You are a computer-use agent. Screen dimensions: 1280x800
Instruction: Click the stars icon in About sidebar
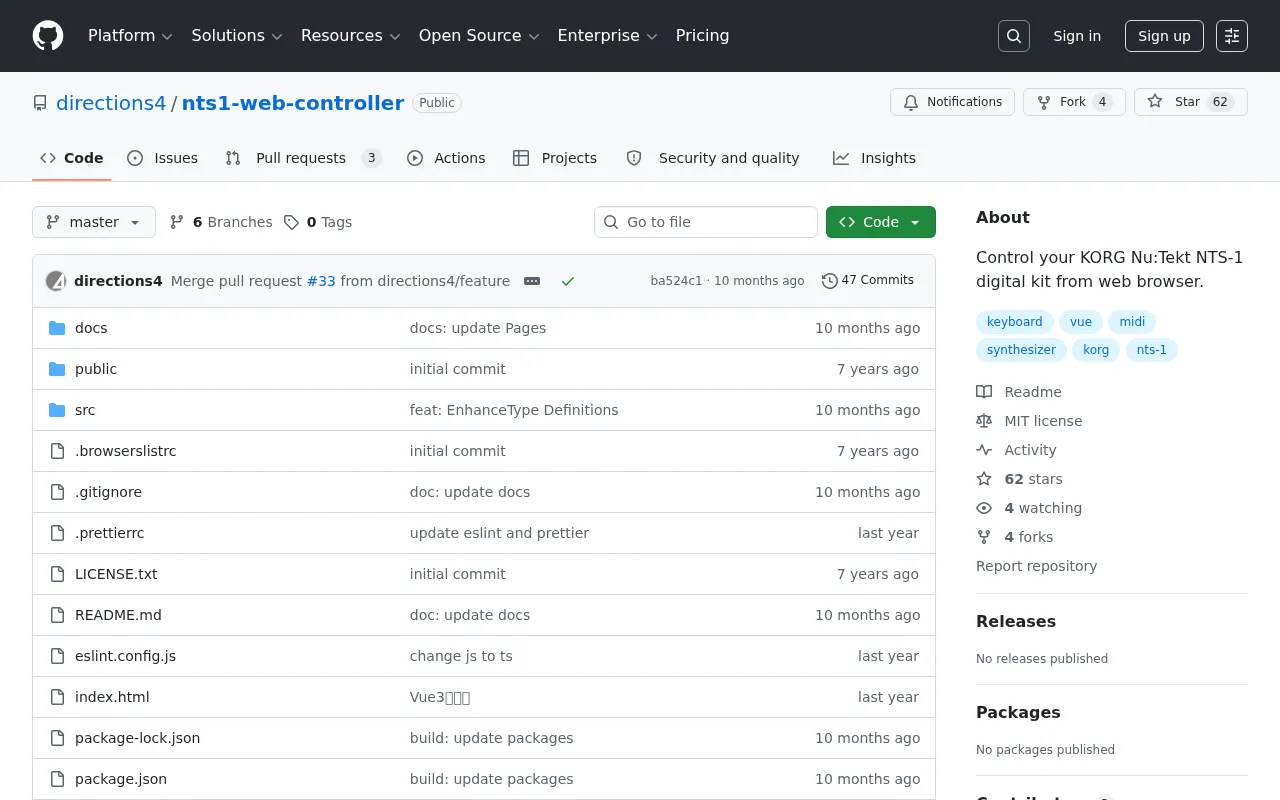pyautogui.click(x=984, y=479)
